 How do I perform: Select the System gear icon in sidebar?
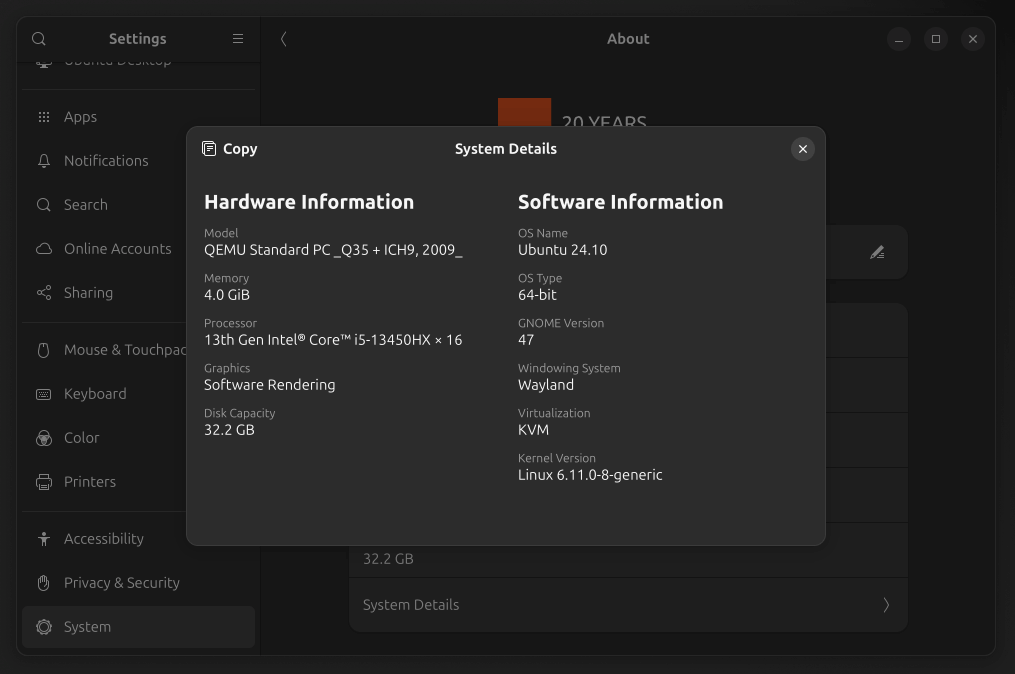point(44,626)
